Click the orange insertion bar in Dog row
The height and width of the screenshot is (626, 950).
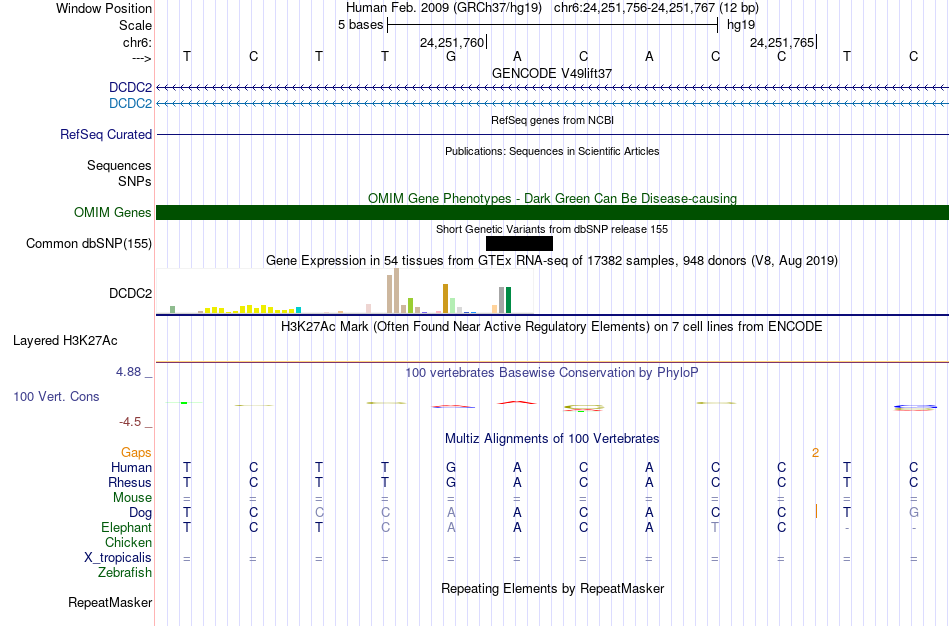click(816, 511)
